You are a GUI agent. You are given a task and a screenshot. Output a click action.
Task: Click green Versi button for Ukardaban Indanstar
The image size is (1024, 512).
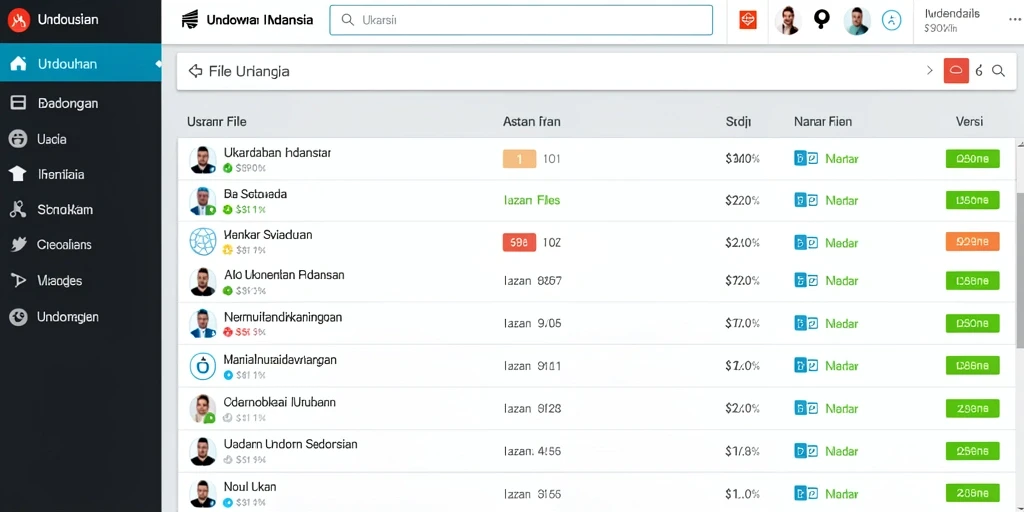[x=972, y=159]
